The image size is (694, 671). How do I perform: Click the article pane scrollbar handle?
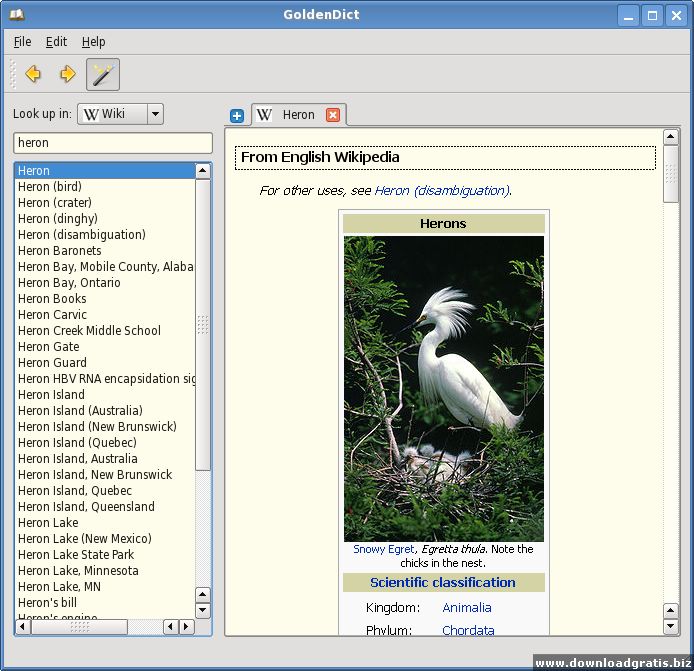671,174
